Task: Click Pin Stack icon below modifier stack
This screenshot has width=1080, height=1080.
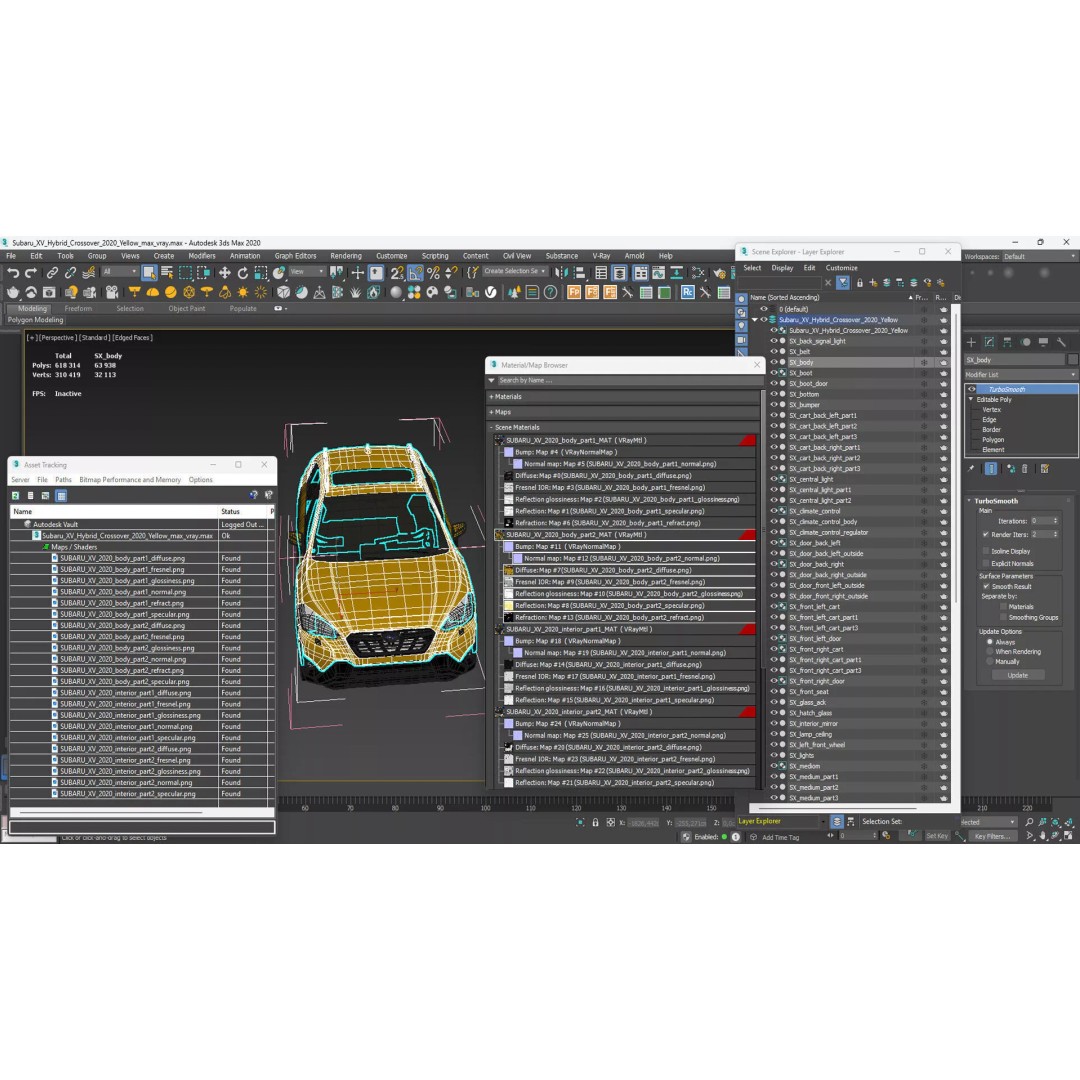Action: point(971,469)
